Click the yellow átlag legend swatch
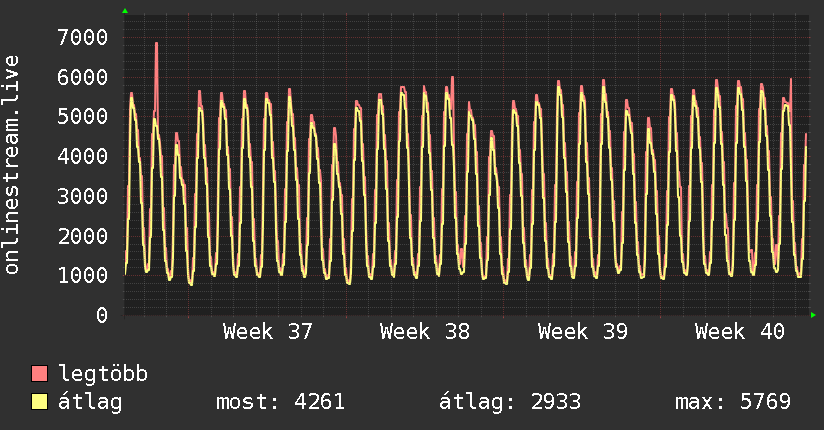The width and height of the screenshot is (824, 430). (39, 401)
